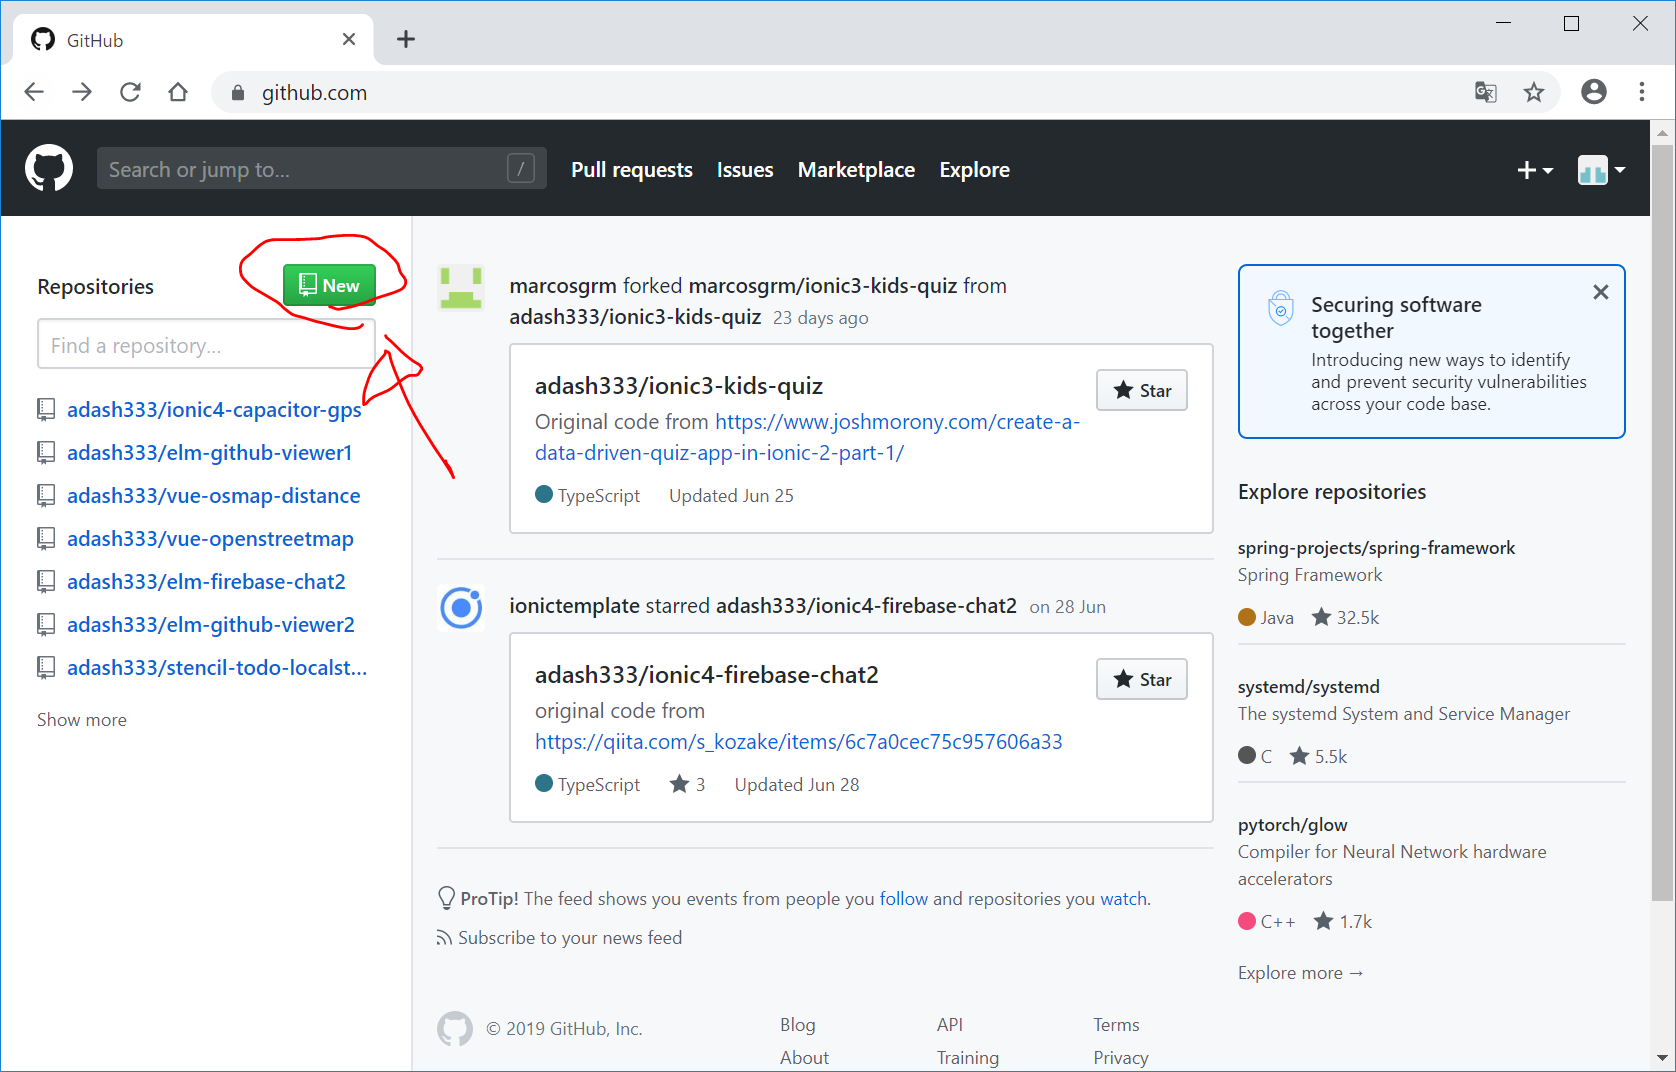
Task: Click the GitHub Octocat logo in header
Action: 49,168
